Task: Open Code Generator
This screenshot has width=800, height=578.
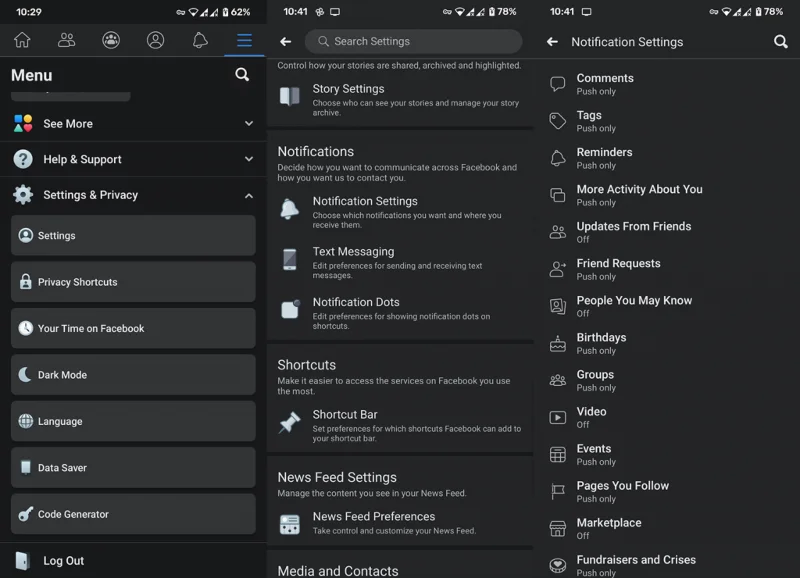Action: point(133,514)
